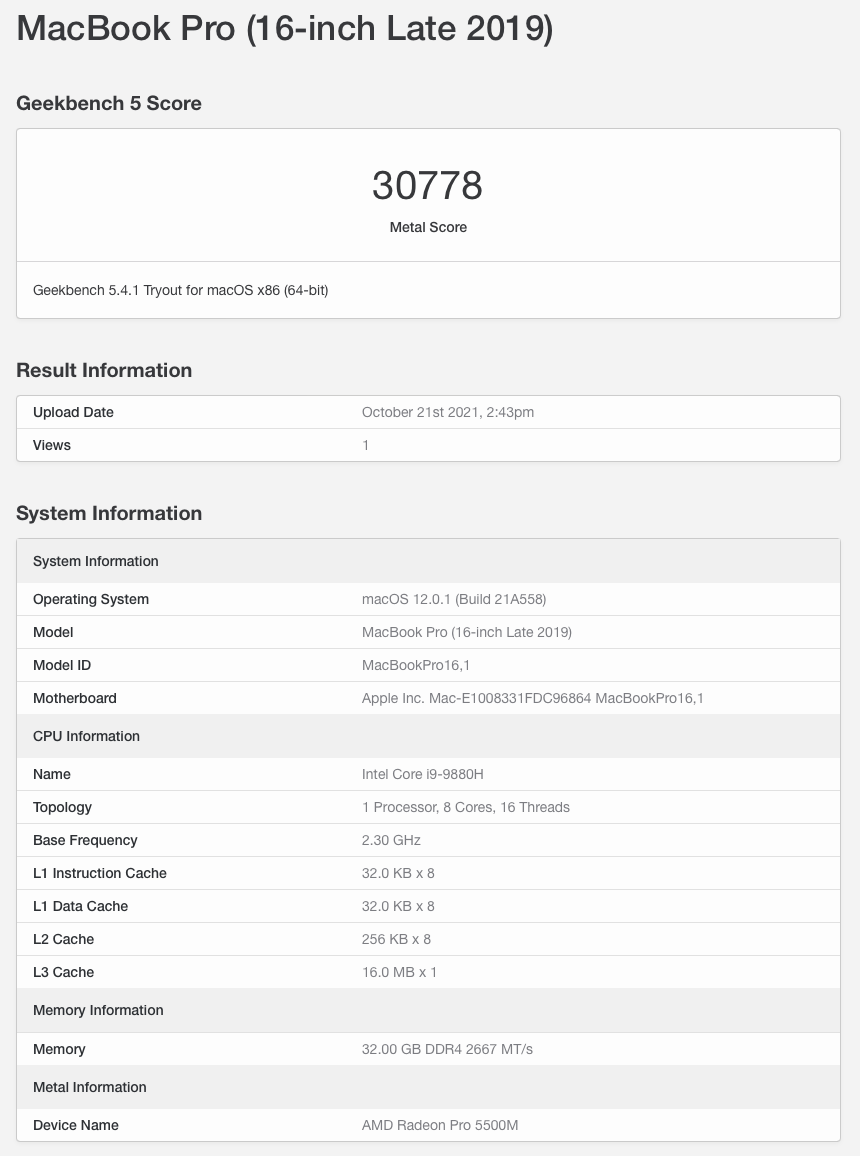Select the October 21st 2021, 2:43pm value
Screen dimensions: 860x1156
pos(448,412)
